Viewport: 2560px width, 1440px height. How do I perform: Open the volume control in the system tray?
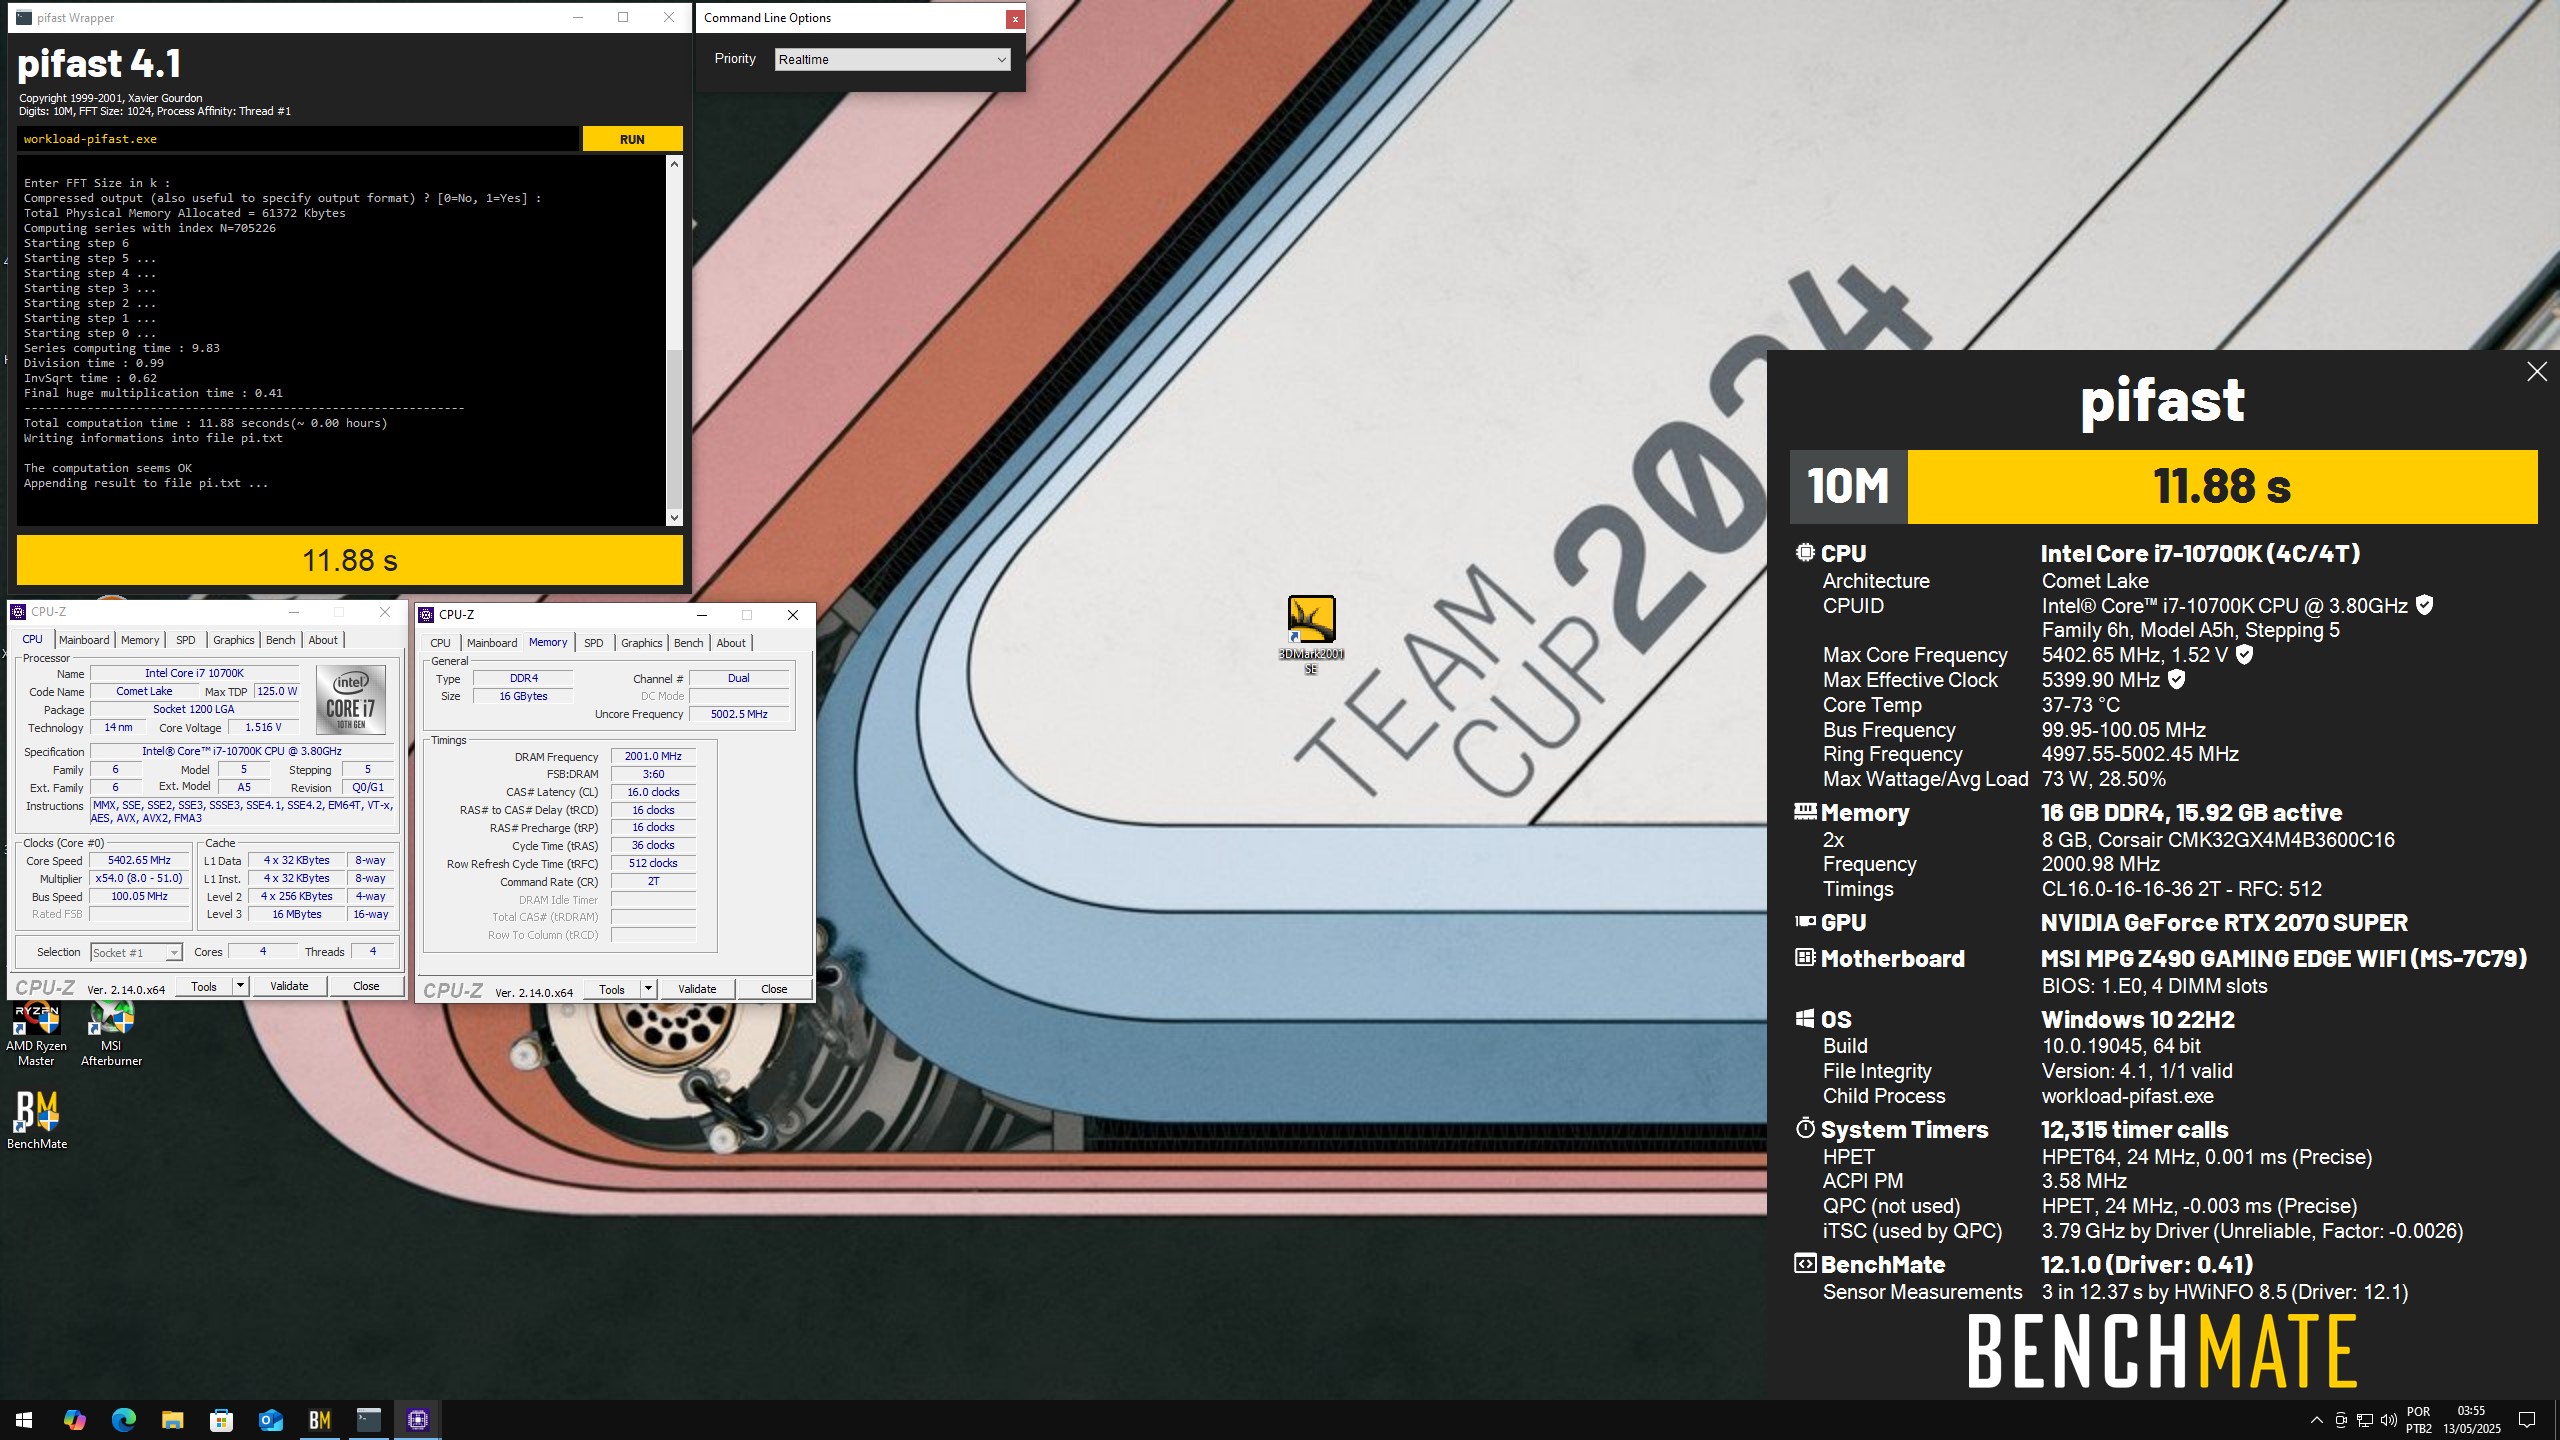pos(2388,1420)
